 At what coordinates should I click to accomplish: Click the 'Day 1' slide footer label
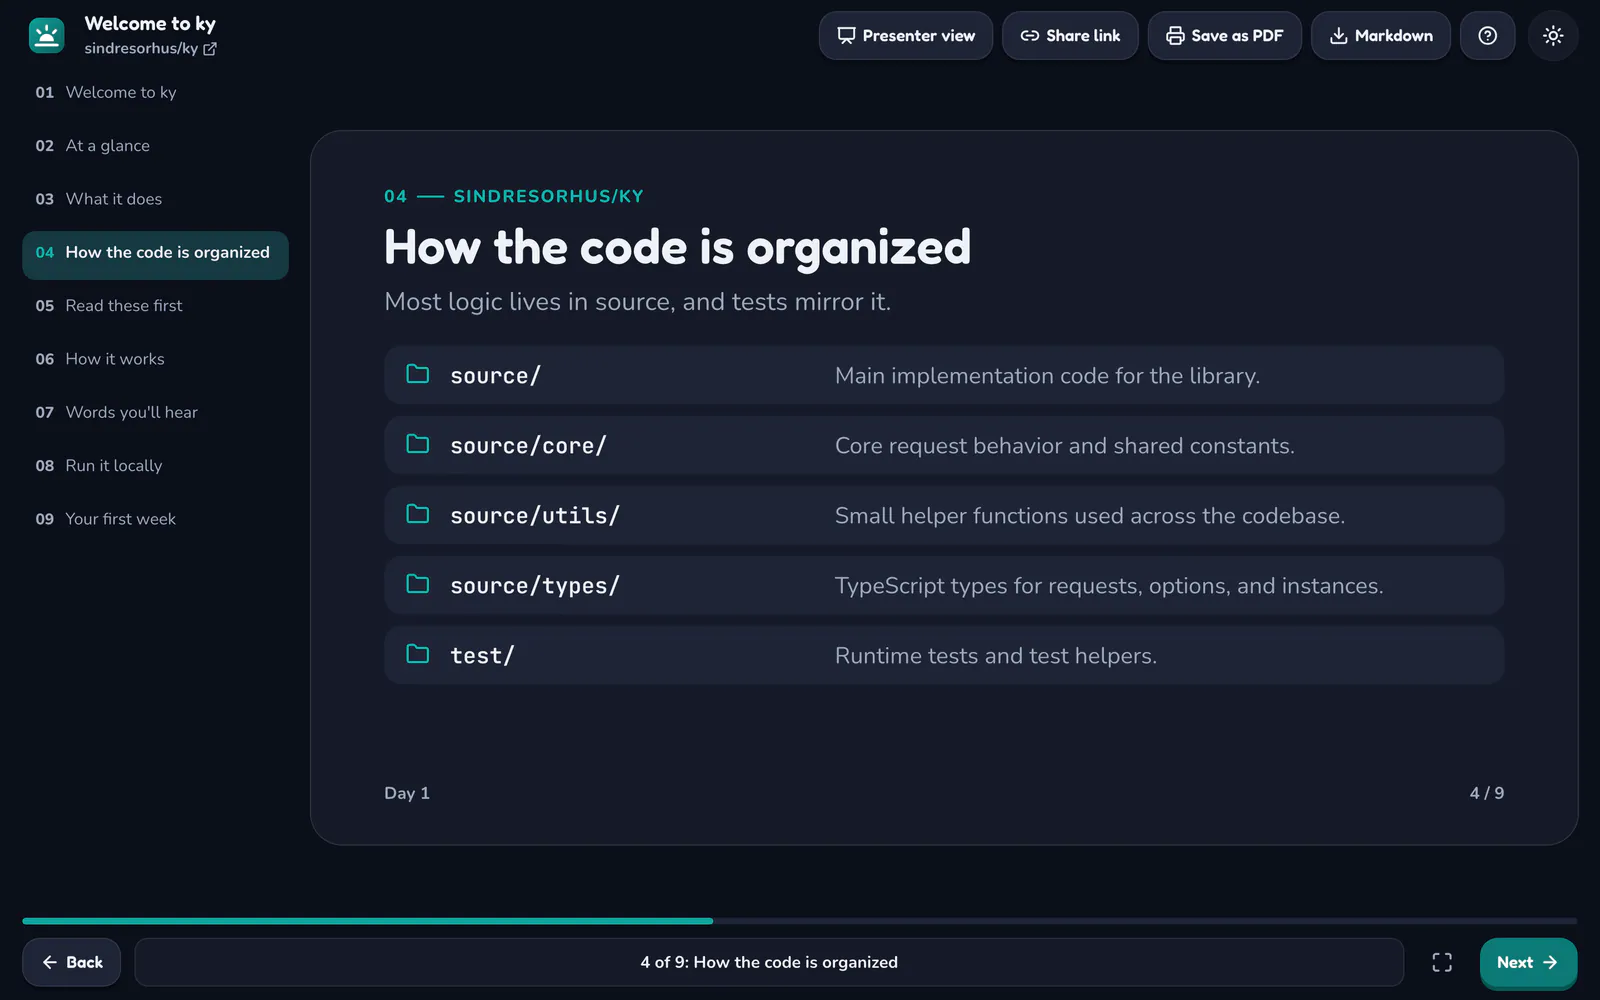pos(407,793)
